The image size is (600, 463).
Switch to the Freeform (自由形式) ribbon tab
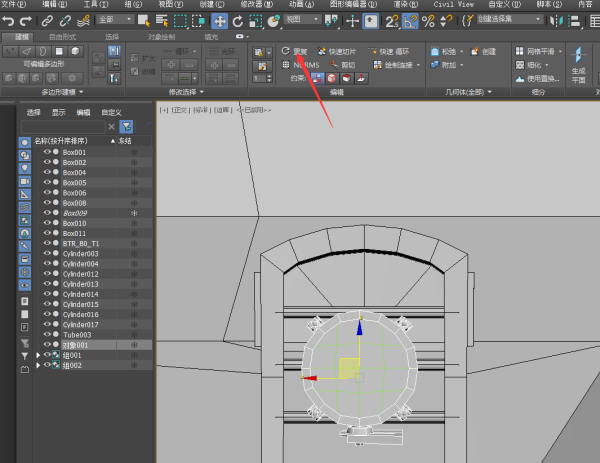62,37
